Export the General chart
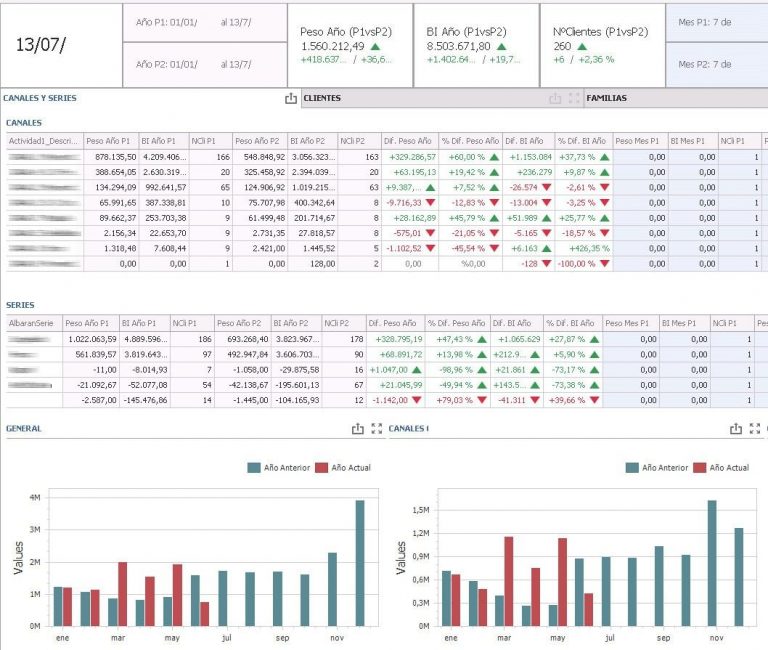768x650 pixels. (x=358, y=428)
